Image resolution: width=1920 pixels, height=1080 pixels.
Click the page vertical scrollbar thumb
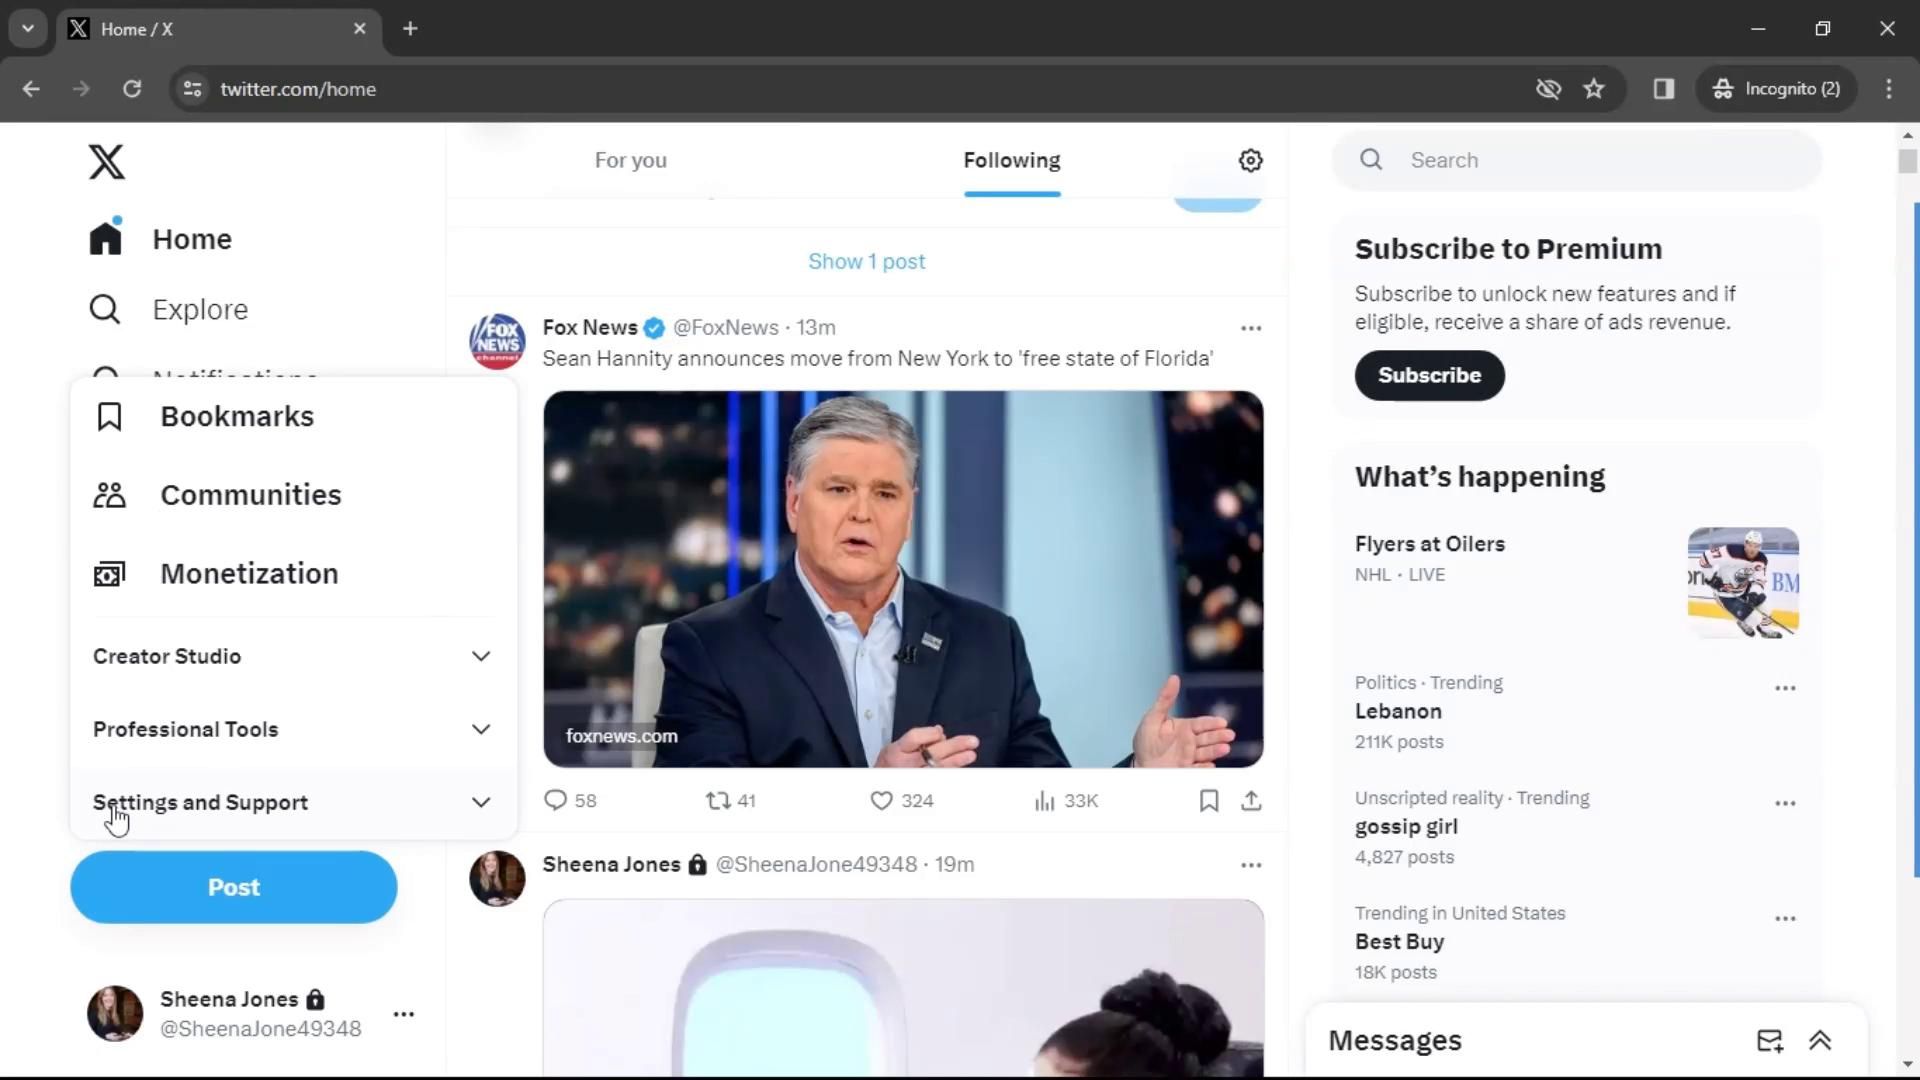click(1908, 161)
